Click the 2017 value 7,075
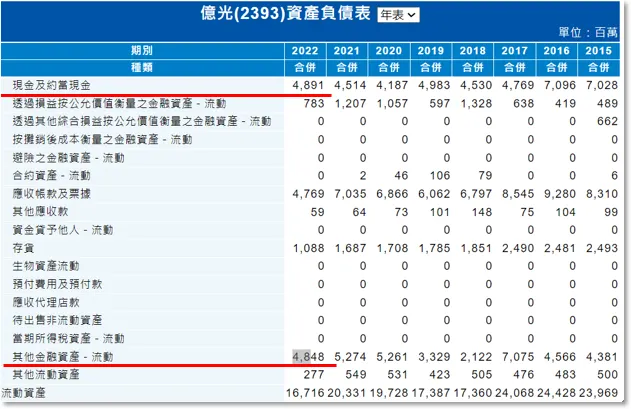This screenshot has height=409, width=631. coord(518,357)
